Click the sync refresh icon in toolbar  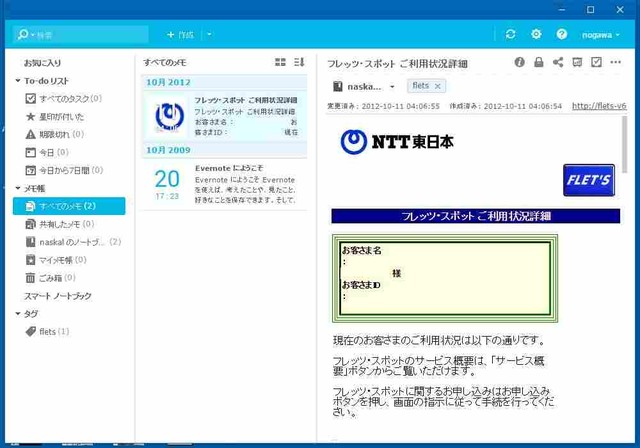click(x=510, y=34)
